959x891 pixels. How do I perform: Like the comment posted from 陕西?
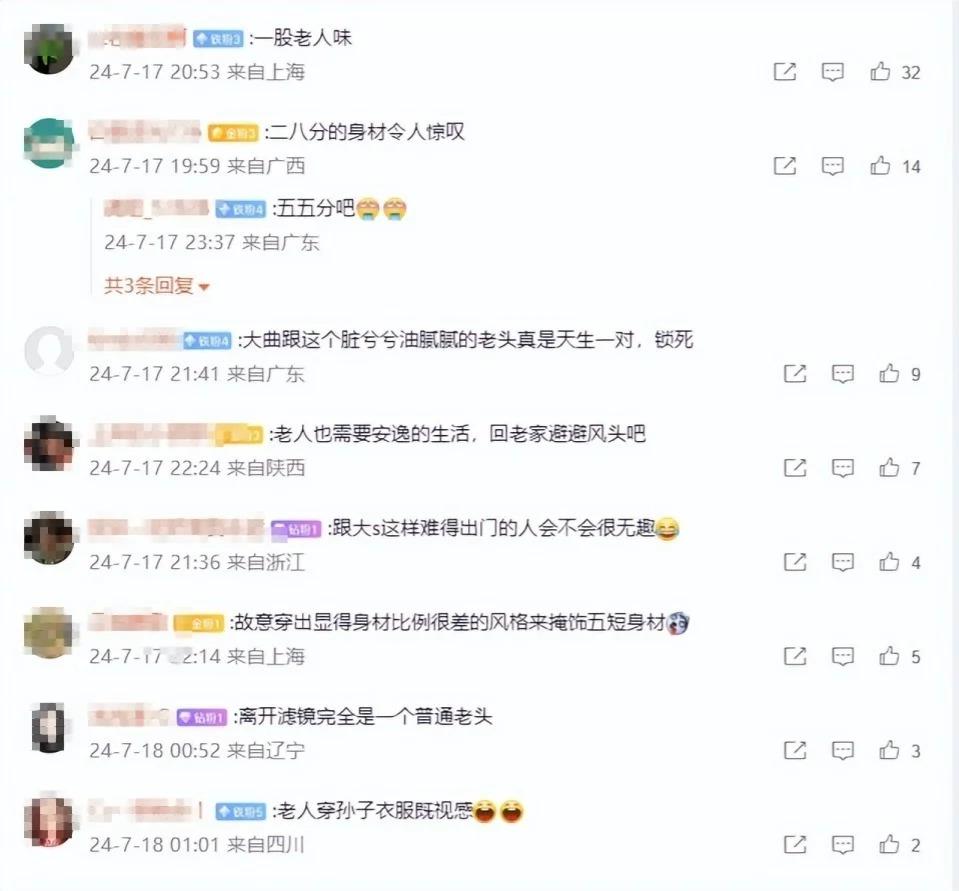(x=889, y=467)
